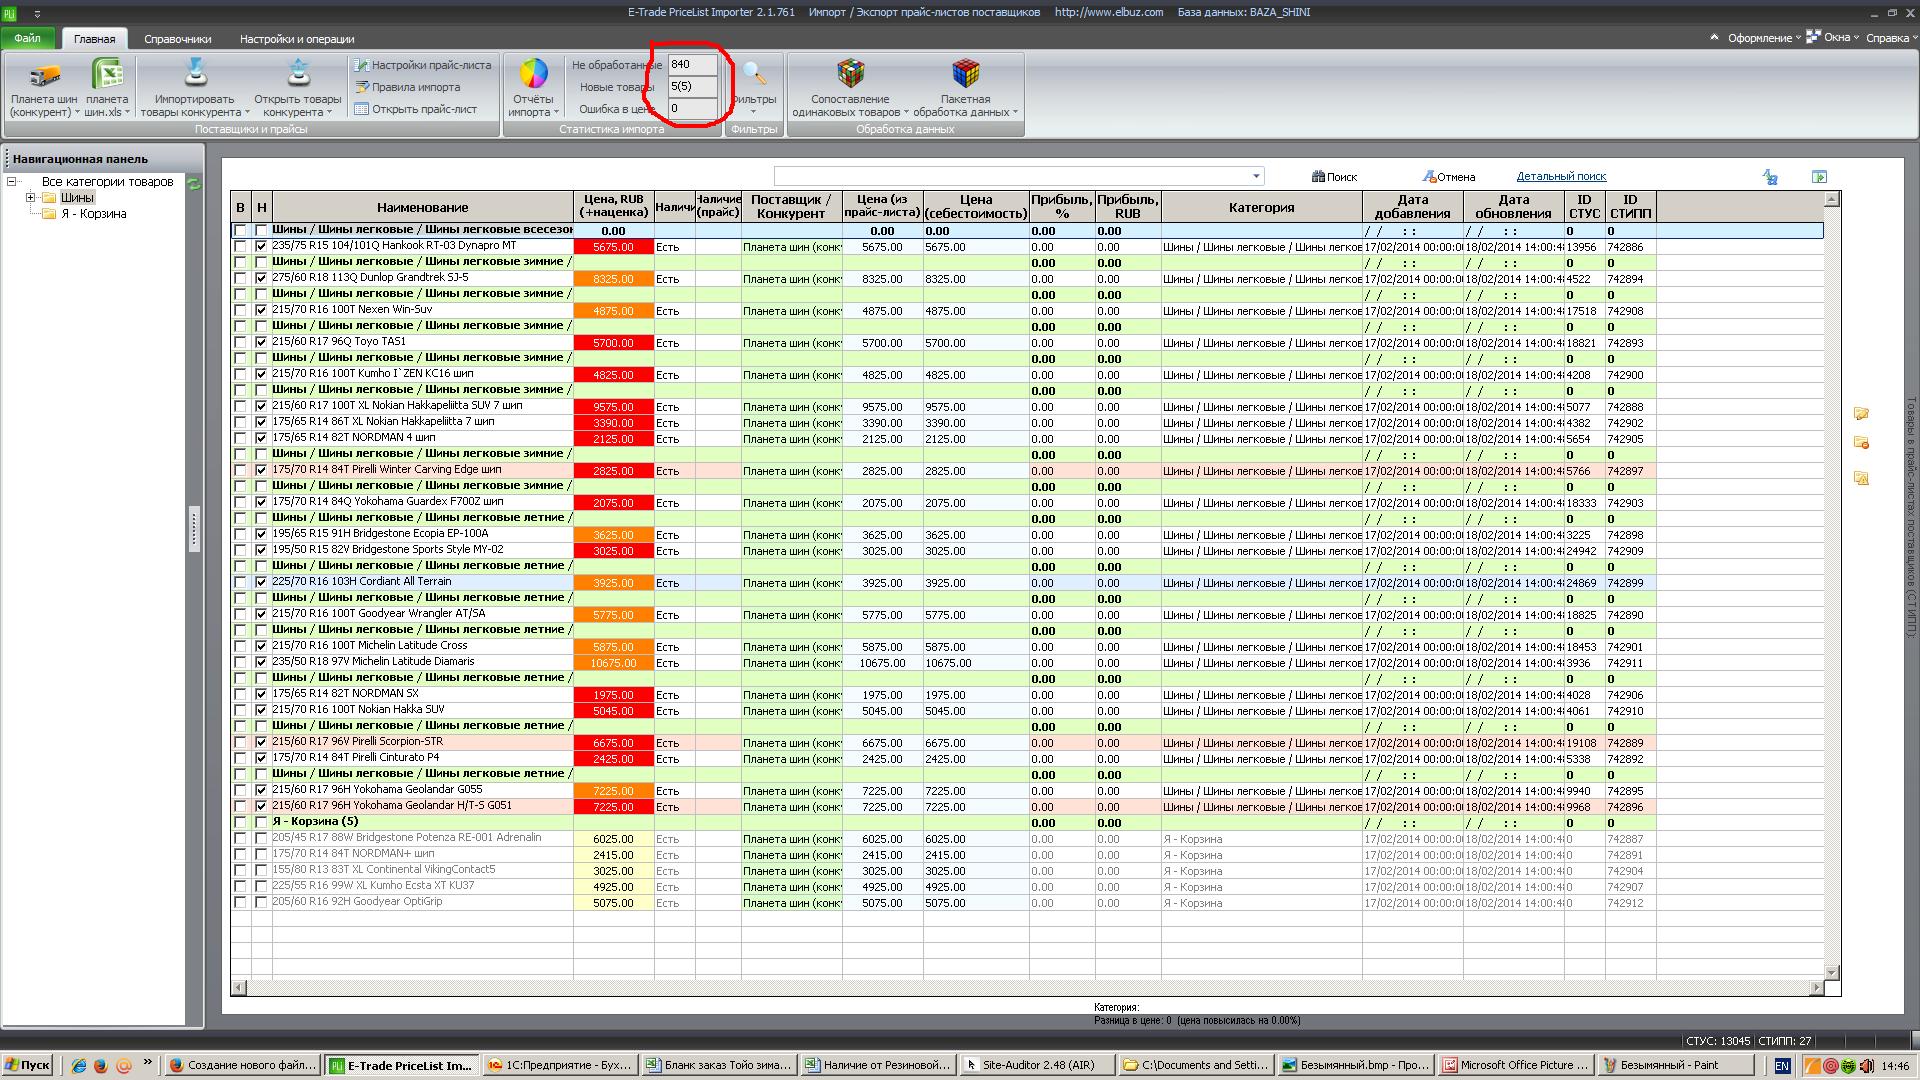Open Пакетная обработка данных cube icon
Viewport: 1920px width, 1080px height.
(x=966, y=73)
